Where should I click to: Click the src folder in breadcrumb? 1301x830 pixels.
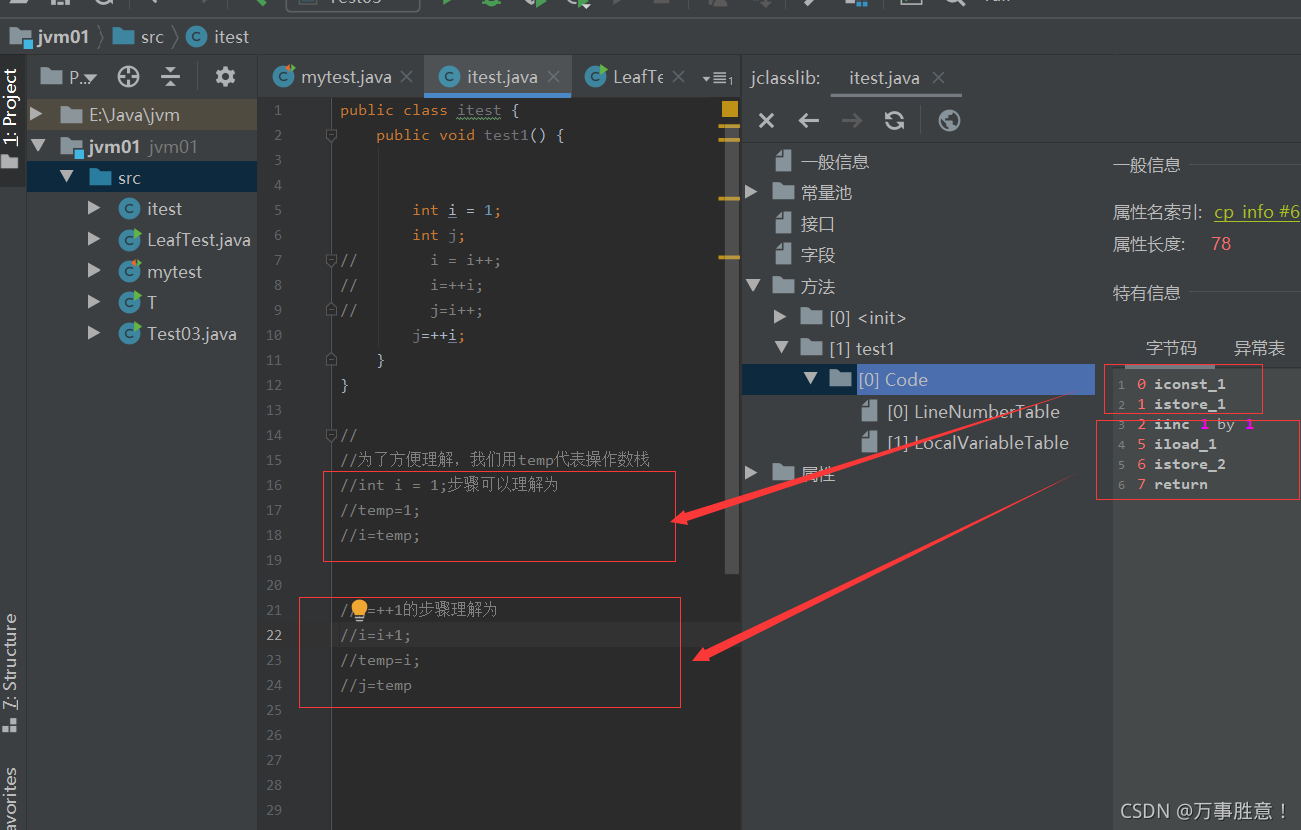point(138,37)
